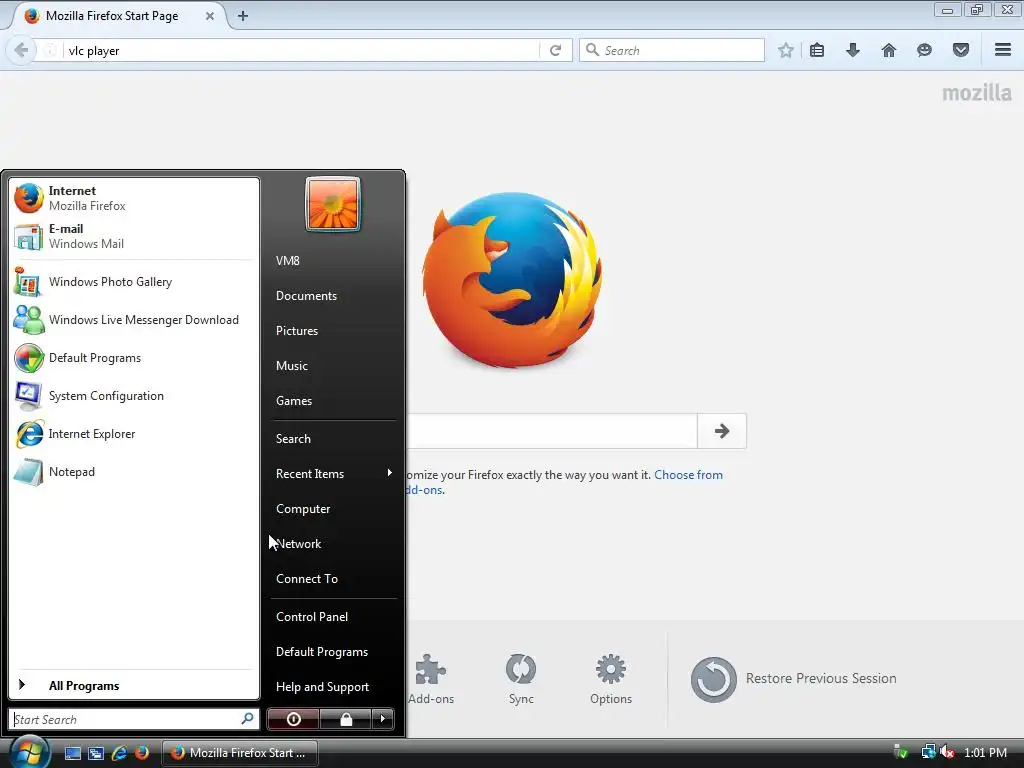Open Sync from start page footer

click(x=521, y=679)
